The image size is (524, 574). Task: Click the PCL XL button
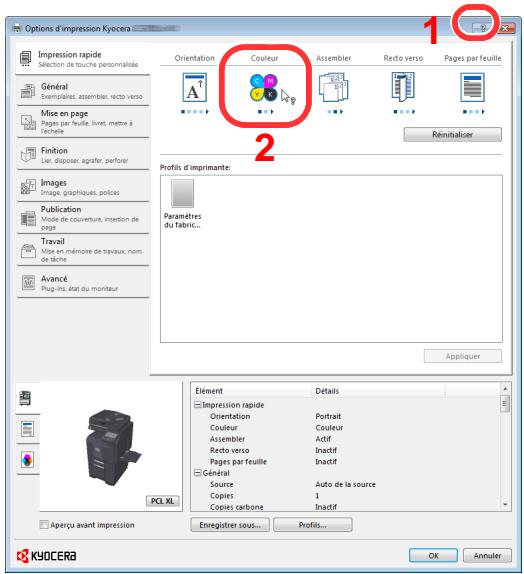[163, 501]
